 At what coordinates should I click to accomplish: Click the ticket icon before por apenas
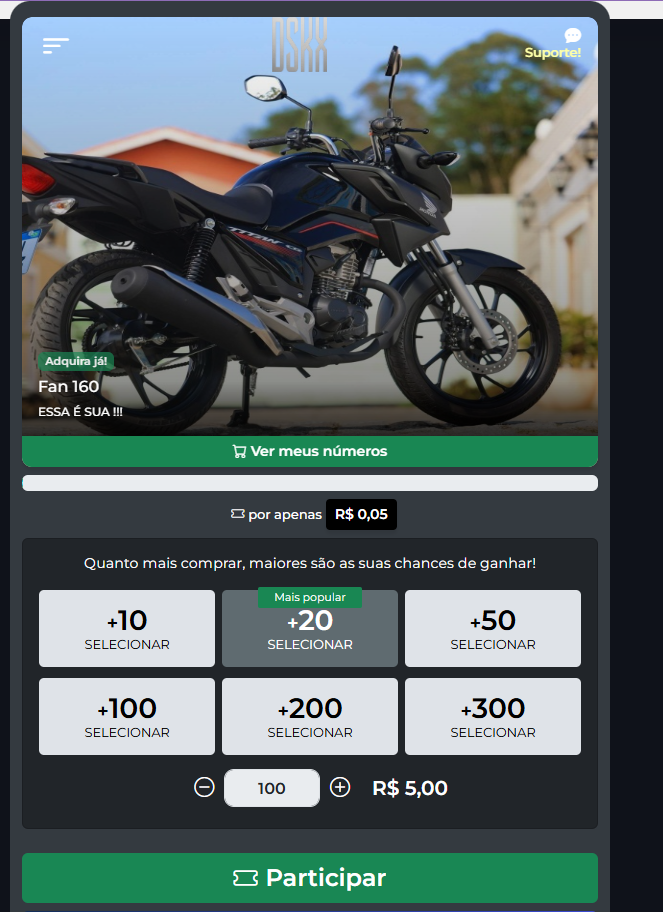(x=237, y=514)
